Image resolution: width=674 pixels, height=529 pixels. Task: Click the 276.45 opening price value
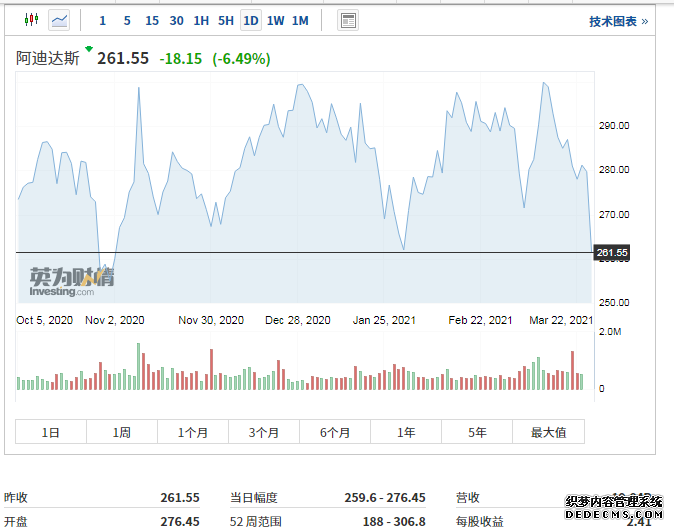[180, 521]
